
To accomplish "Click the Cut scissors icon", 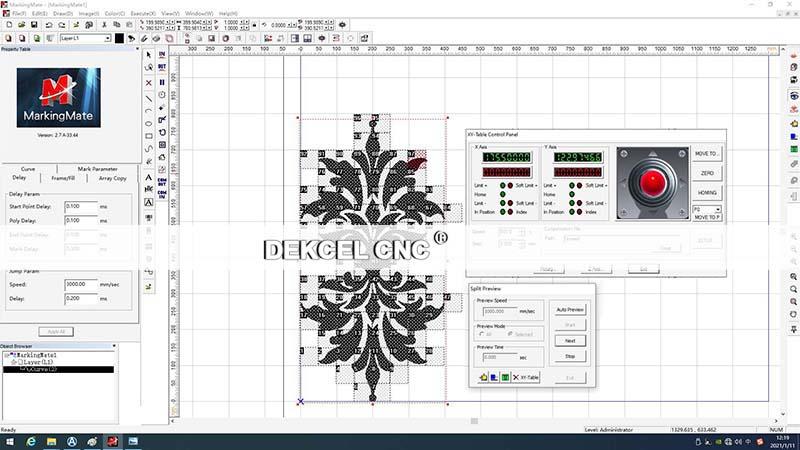I will pyautogui.click(x=104, y=24).
